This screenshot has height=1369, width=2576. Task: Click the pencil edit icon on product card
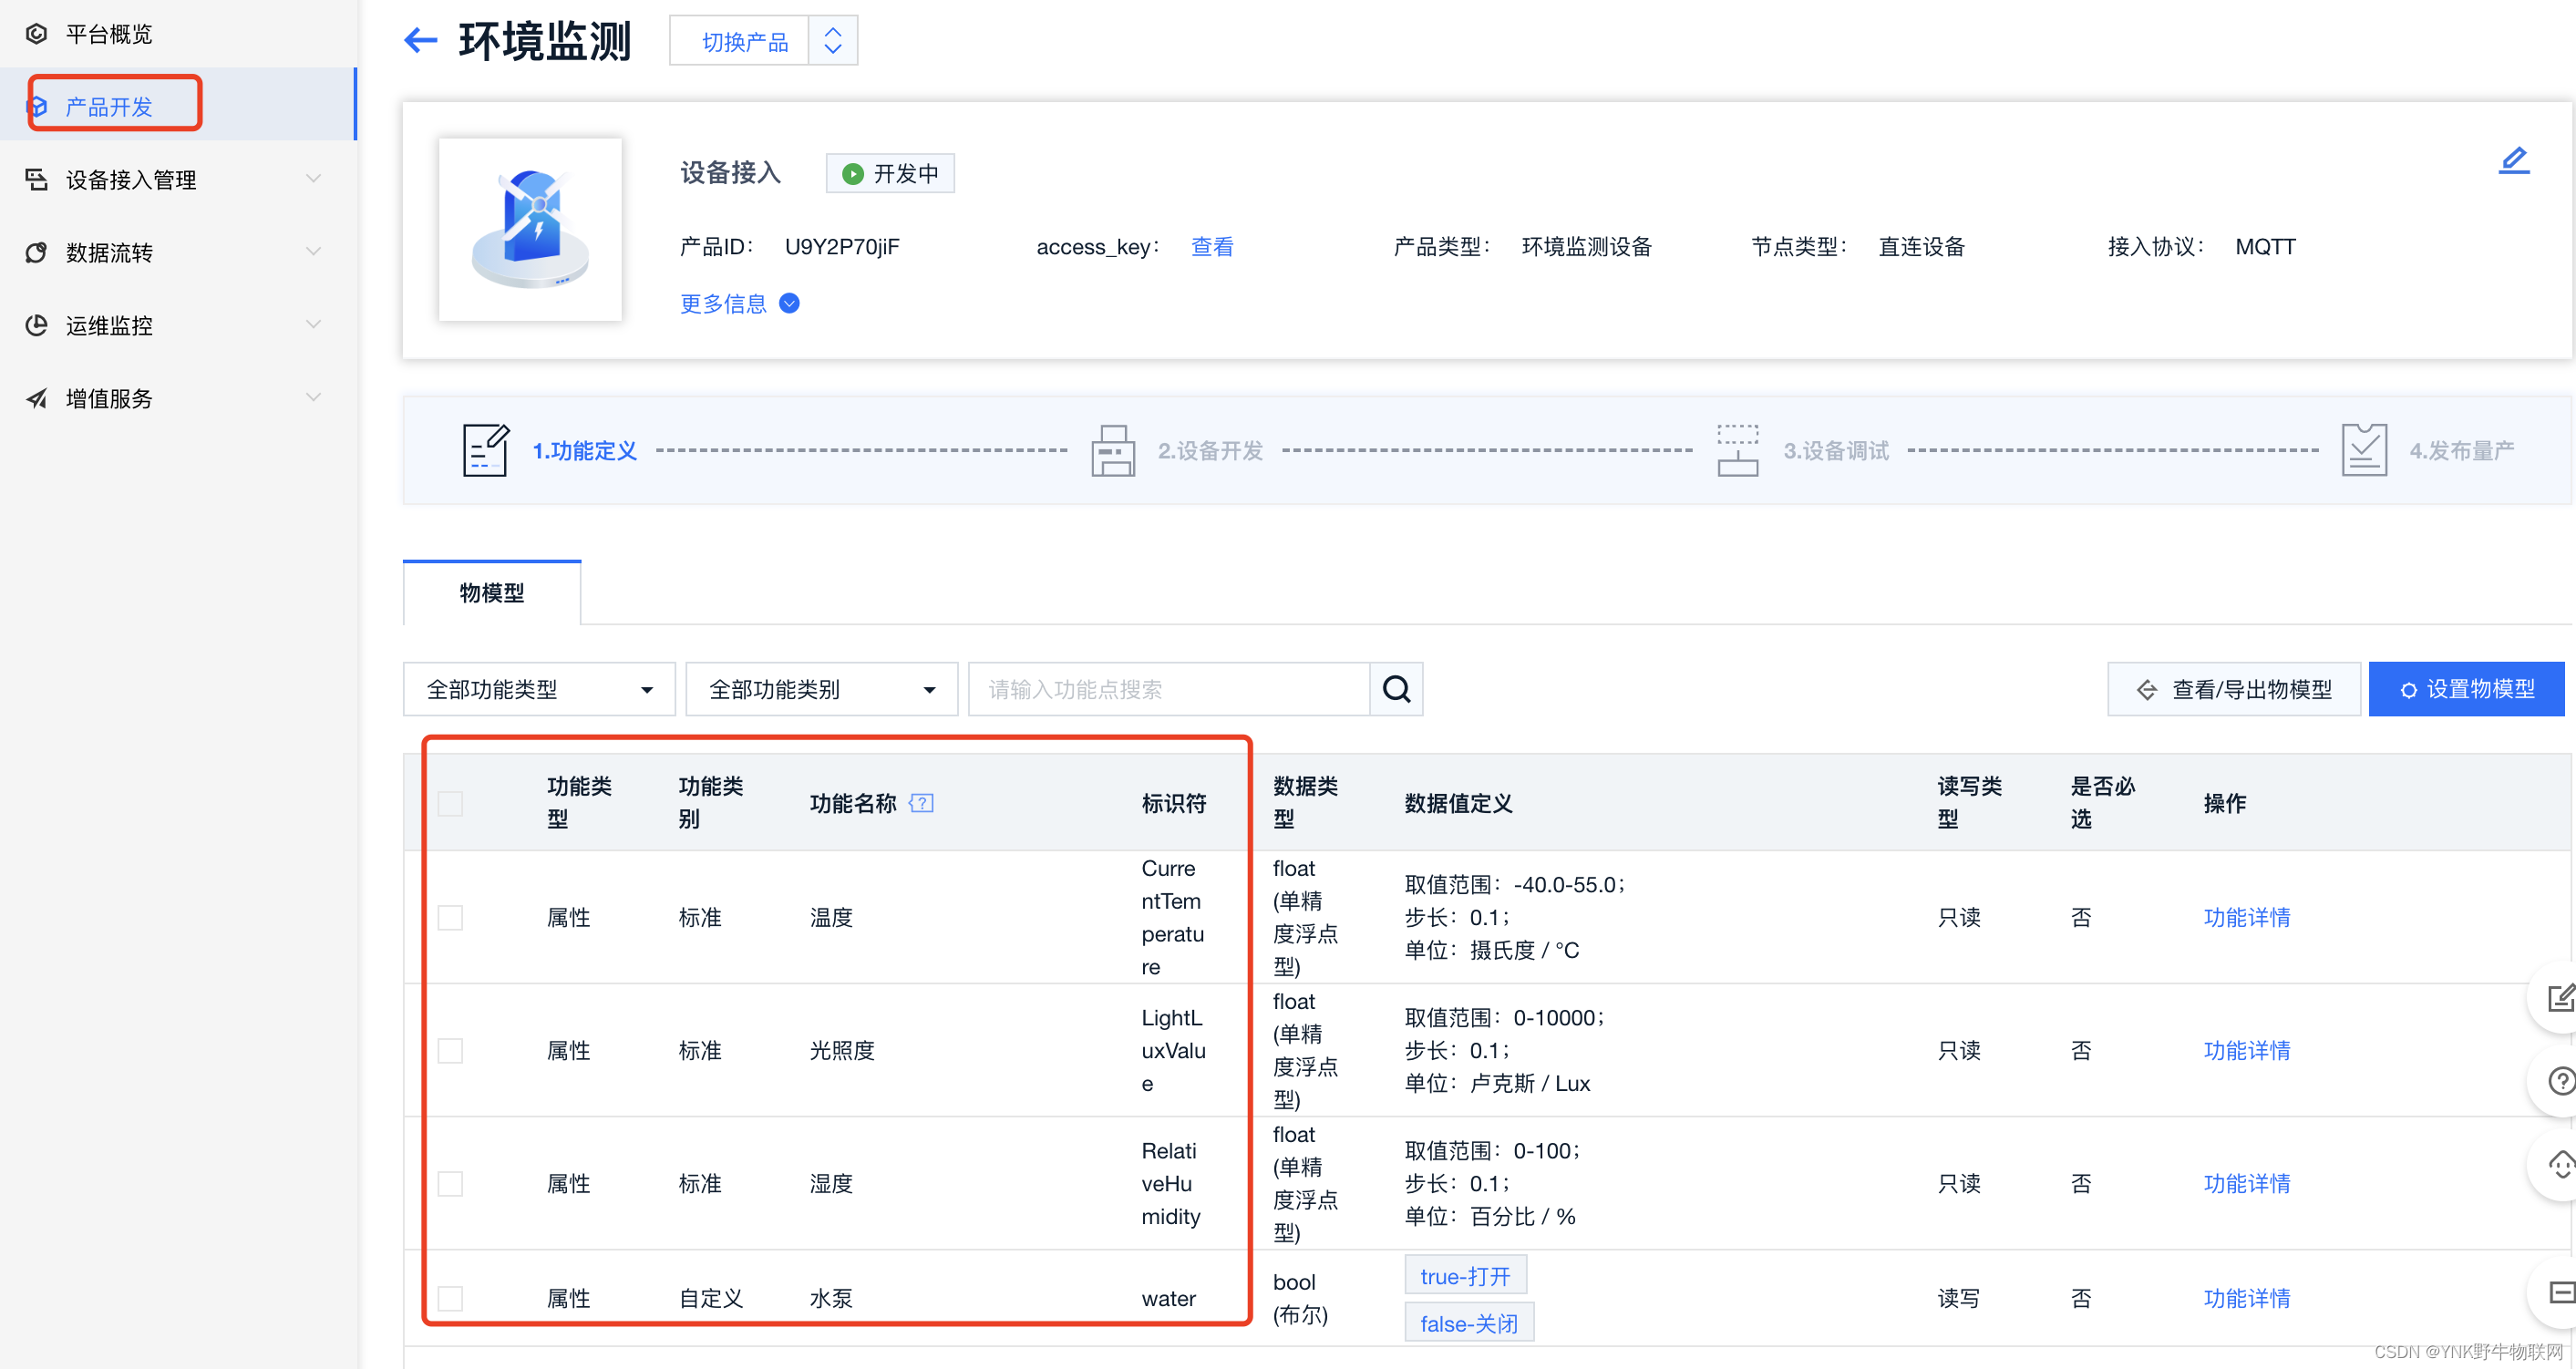pos(2513,160)
